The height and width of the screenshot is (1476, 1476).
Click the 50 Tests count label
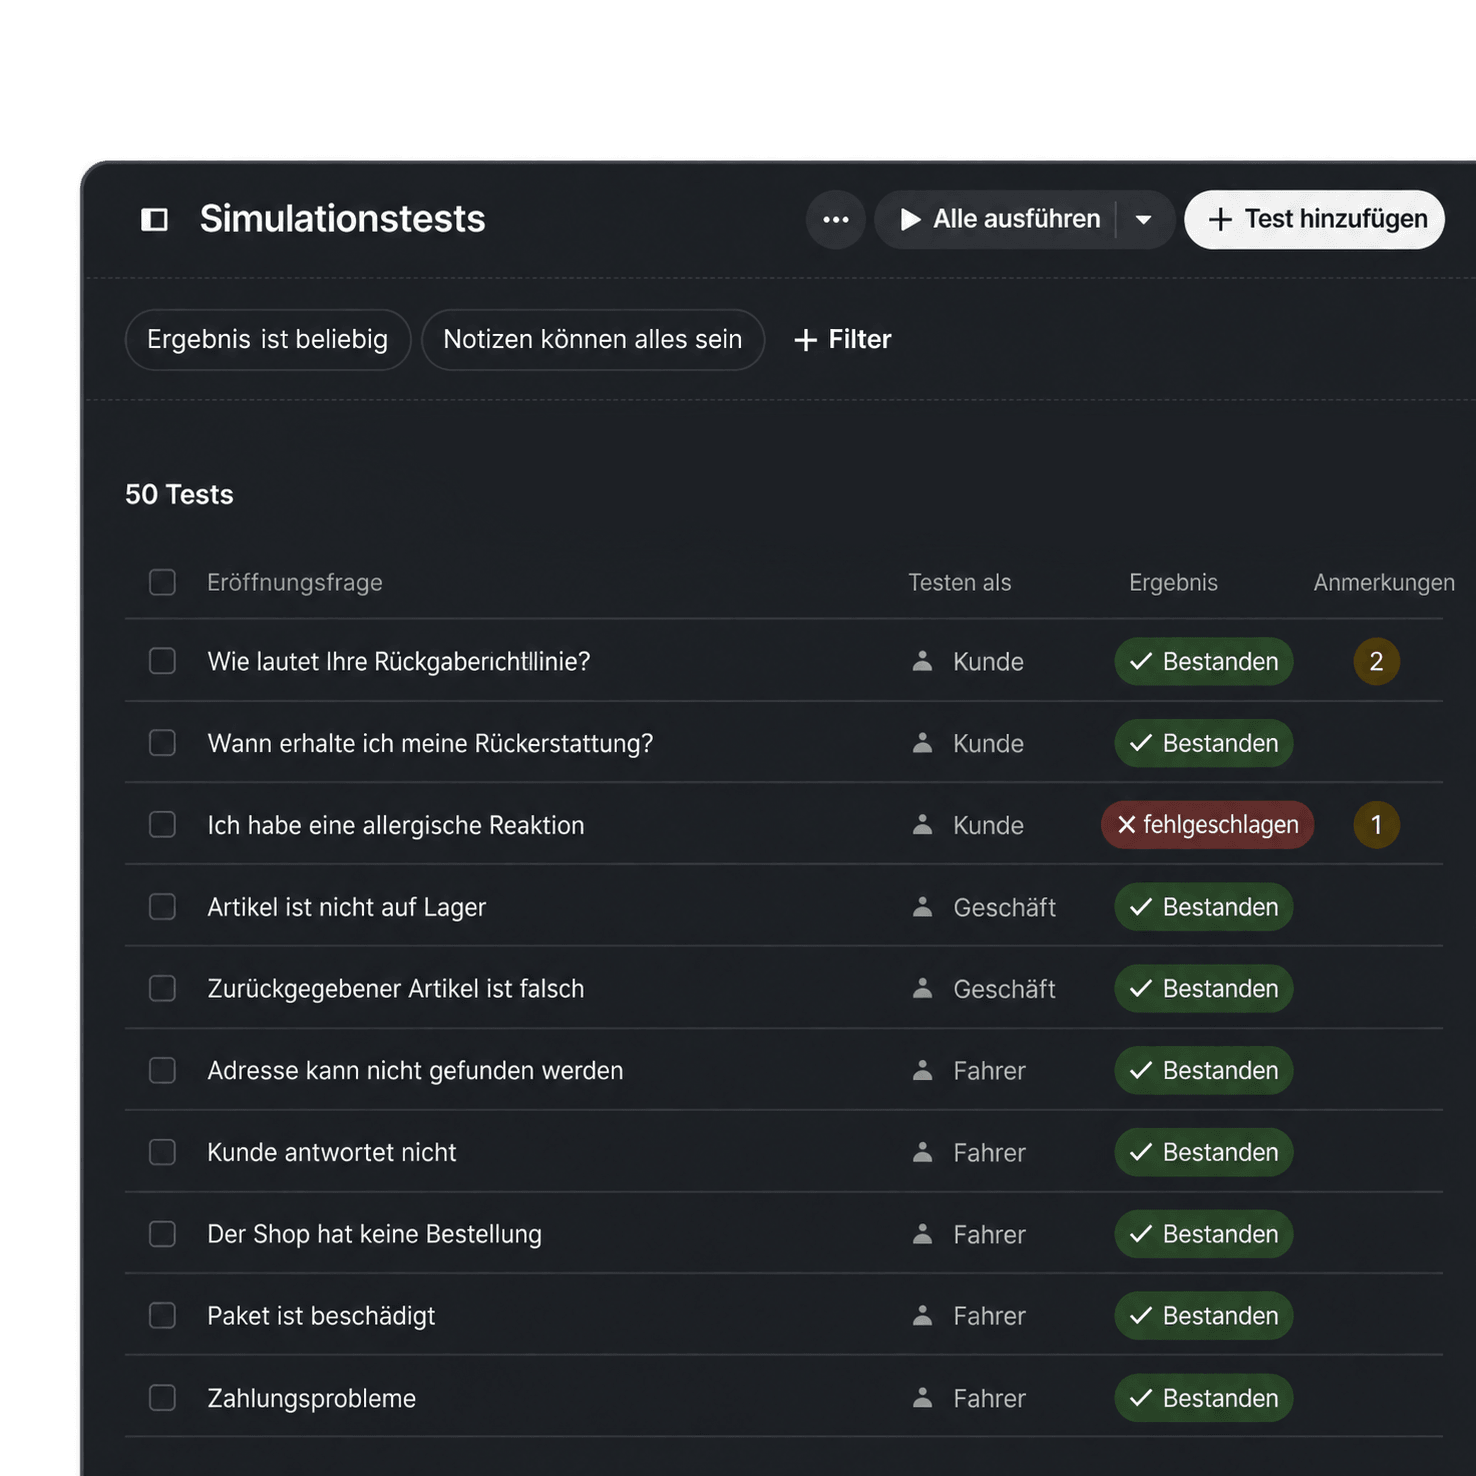click(x=179, y=494)
